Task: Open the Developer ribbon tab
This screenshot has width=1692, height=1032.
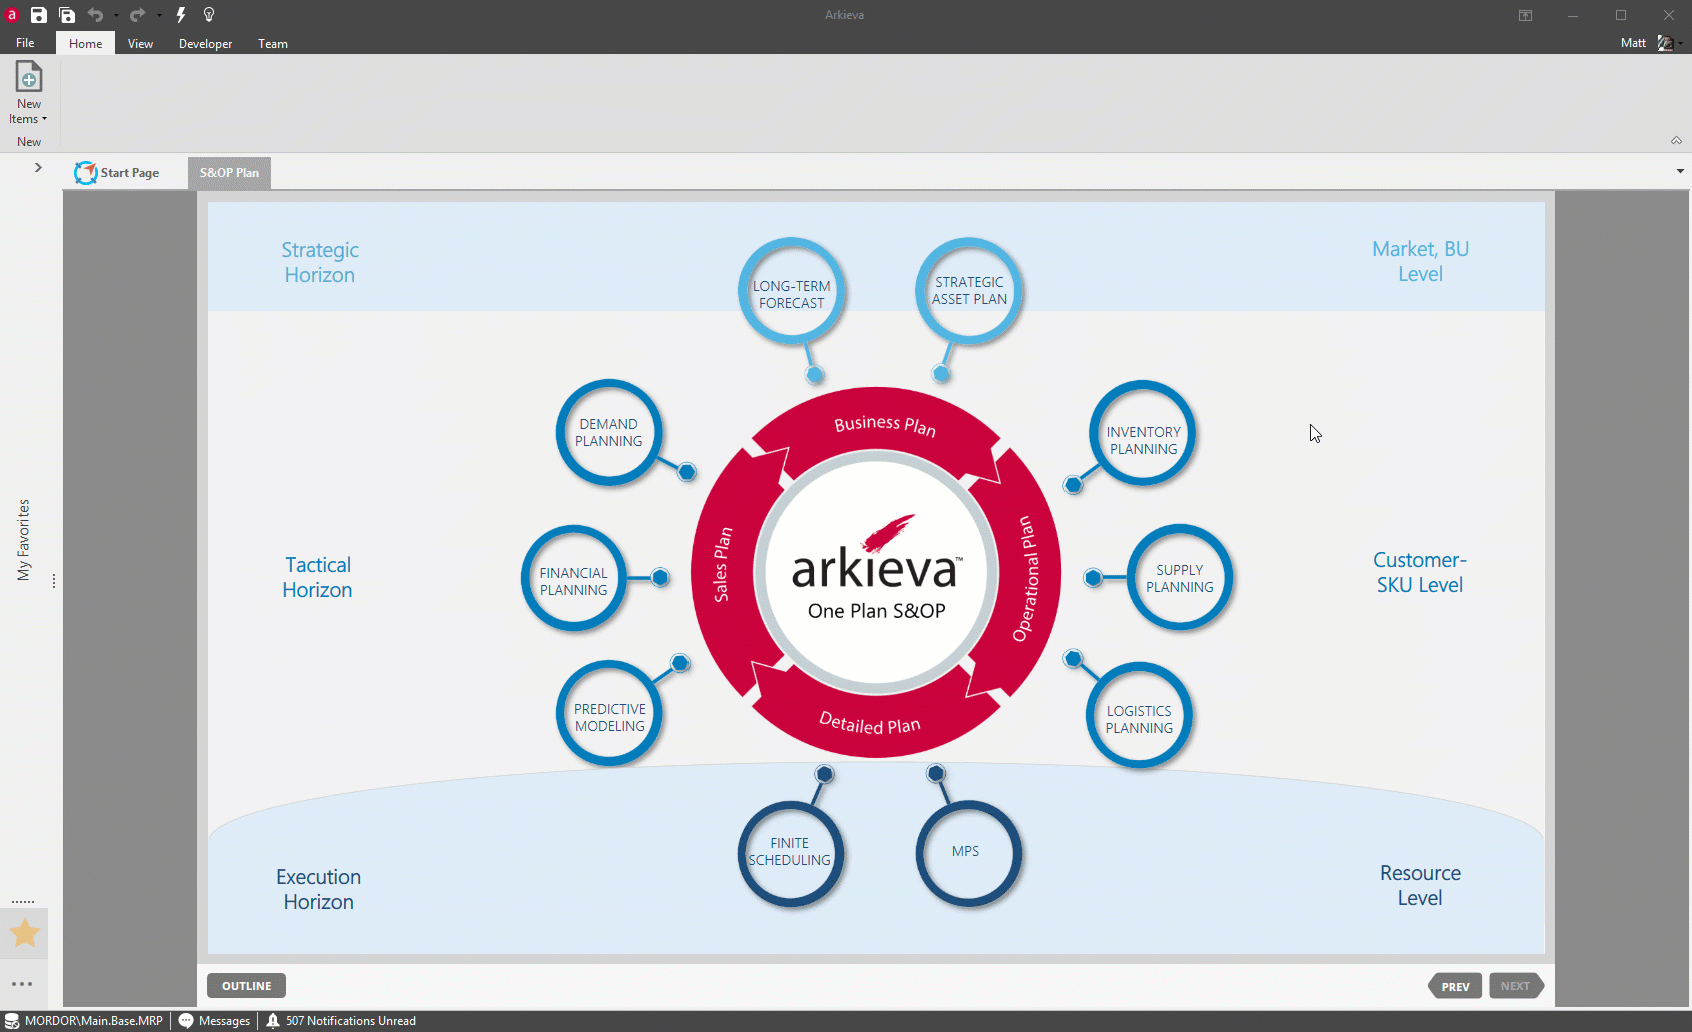Action: [205, 43]
